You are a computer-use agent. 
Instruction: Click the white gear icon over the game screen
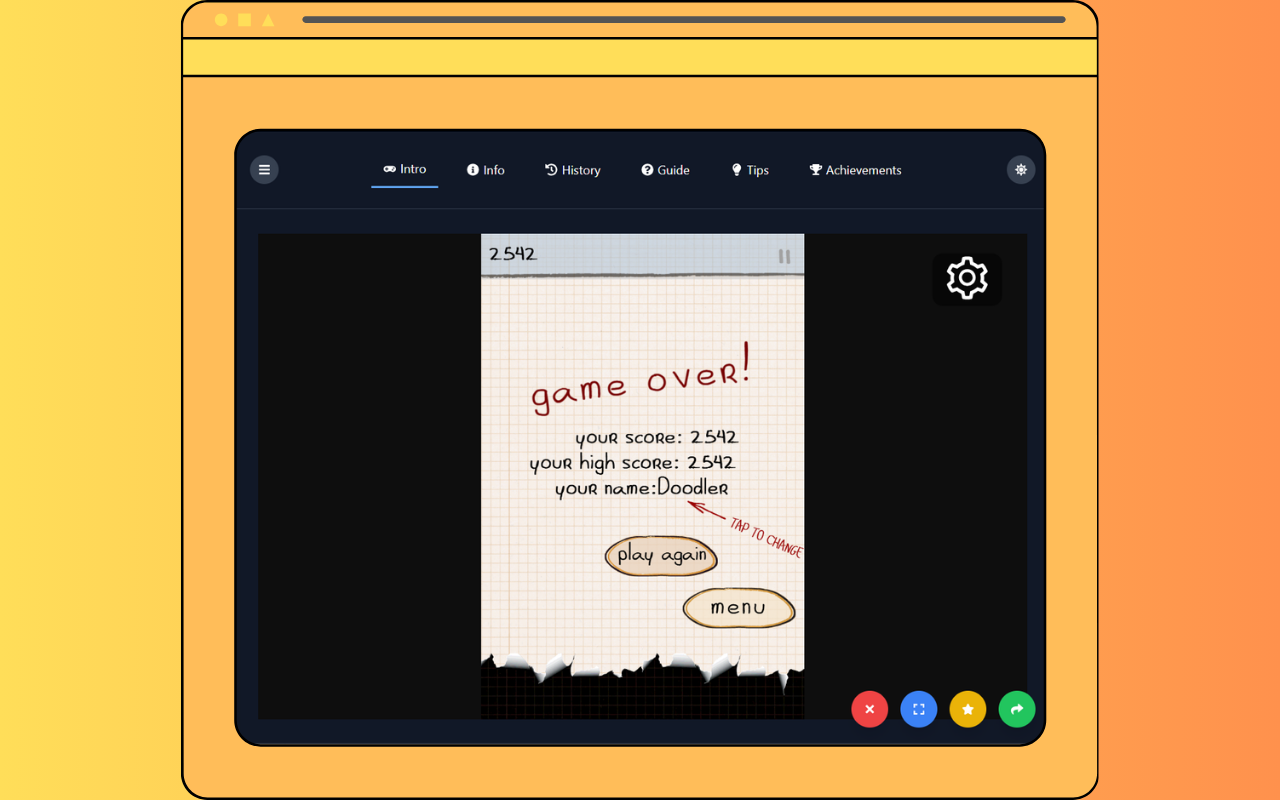coord(966,279)
